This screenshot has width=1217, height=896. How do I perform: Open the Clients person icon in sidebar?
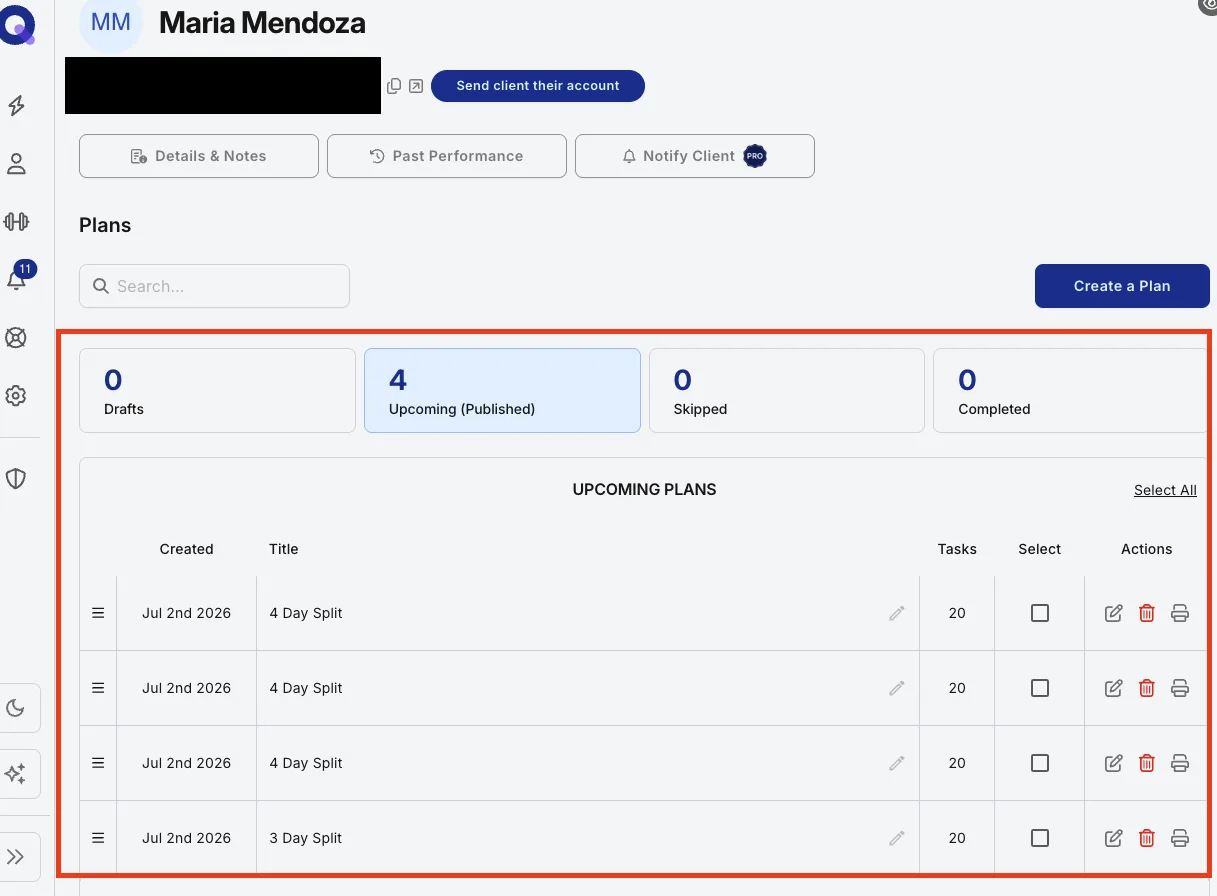[16, 164]
